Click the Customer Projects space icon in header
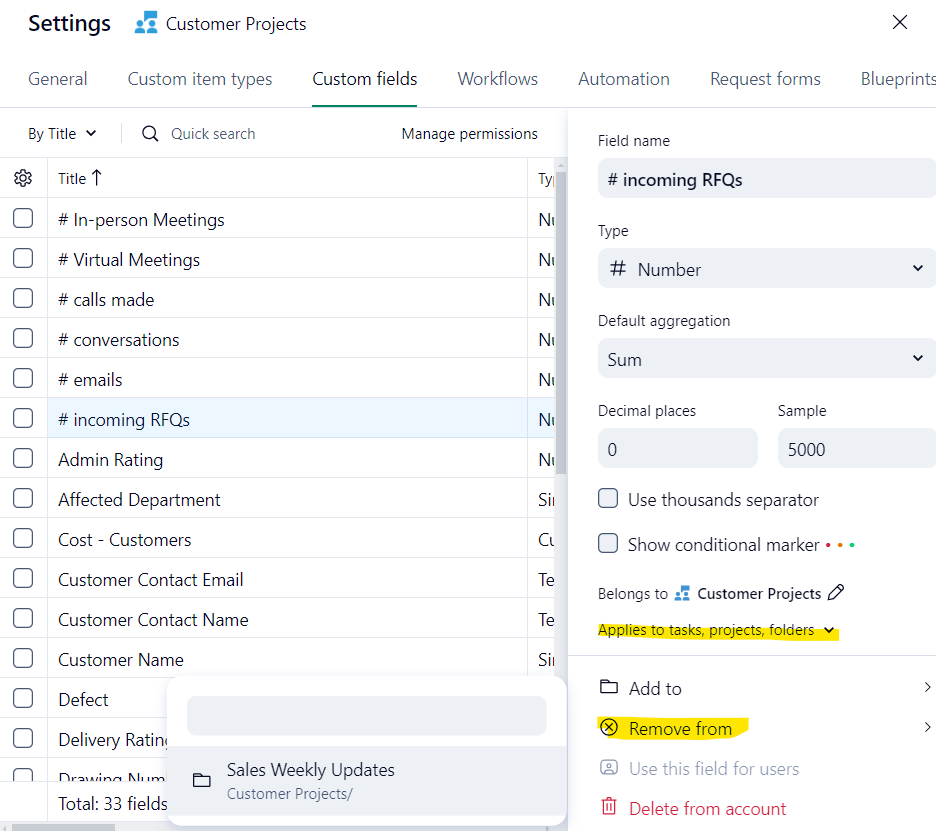This screenshot has width=936, height=831. coord(146,23)
